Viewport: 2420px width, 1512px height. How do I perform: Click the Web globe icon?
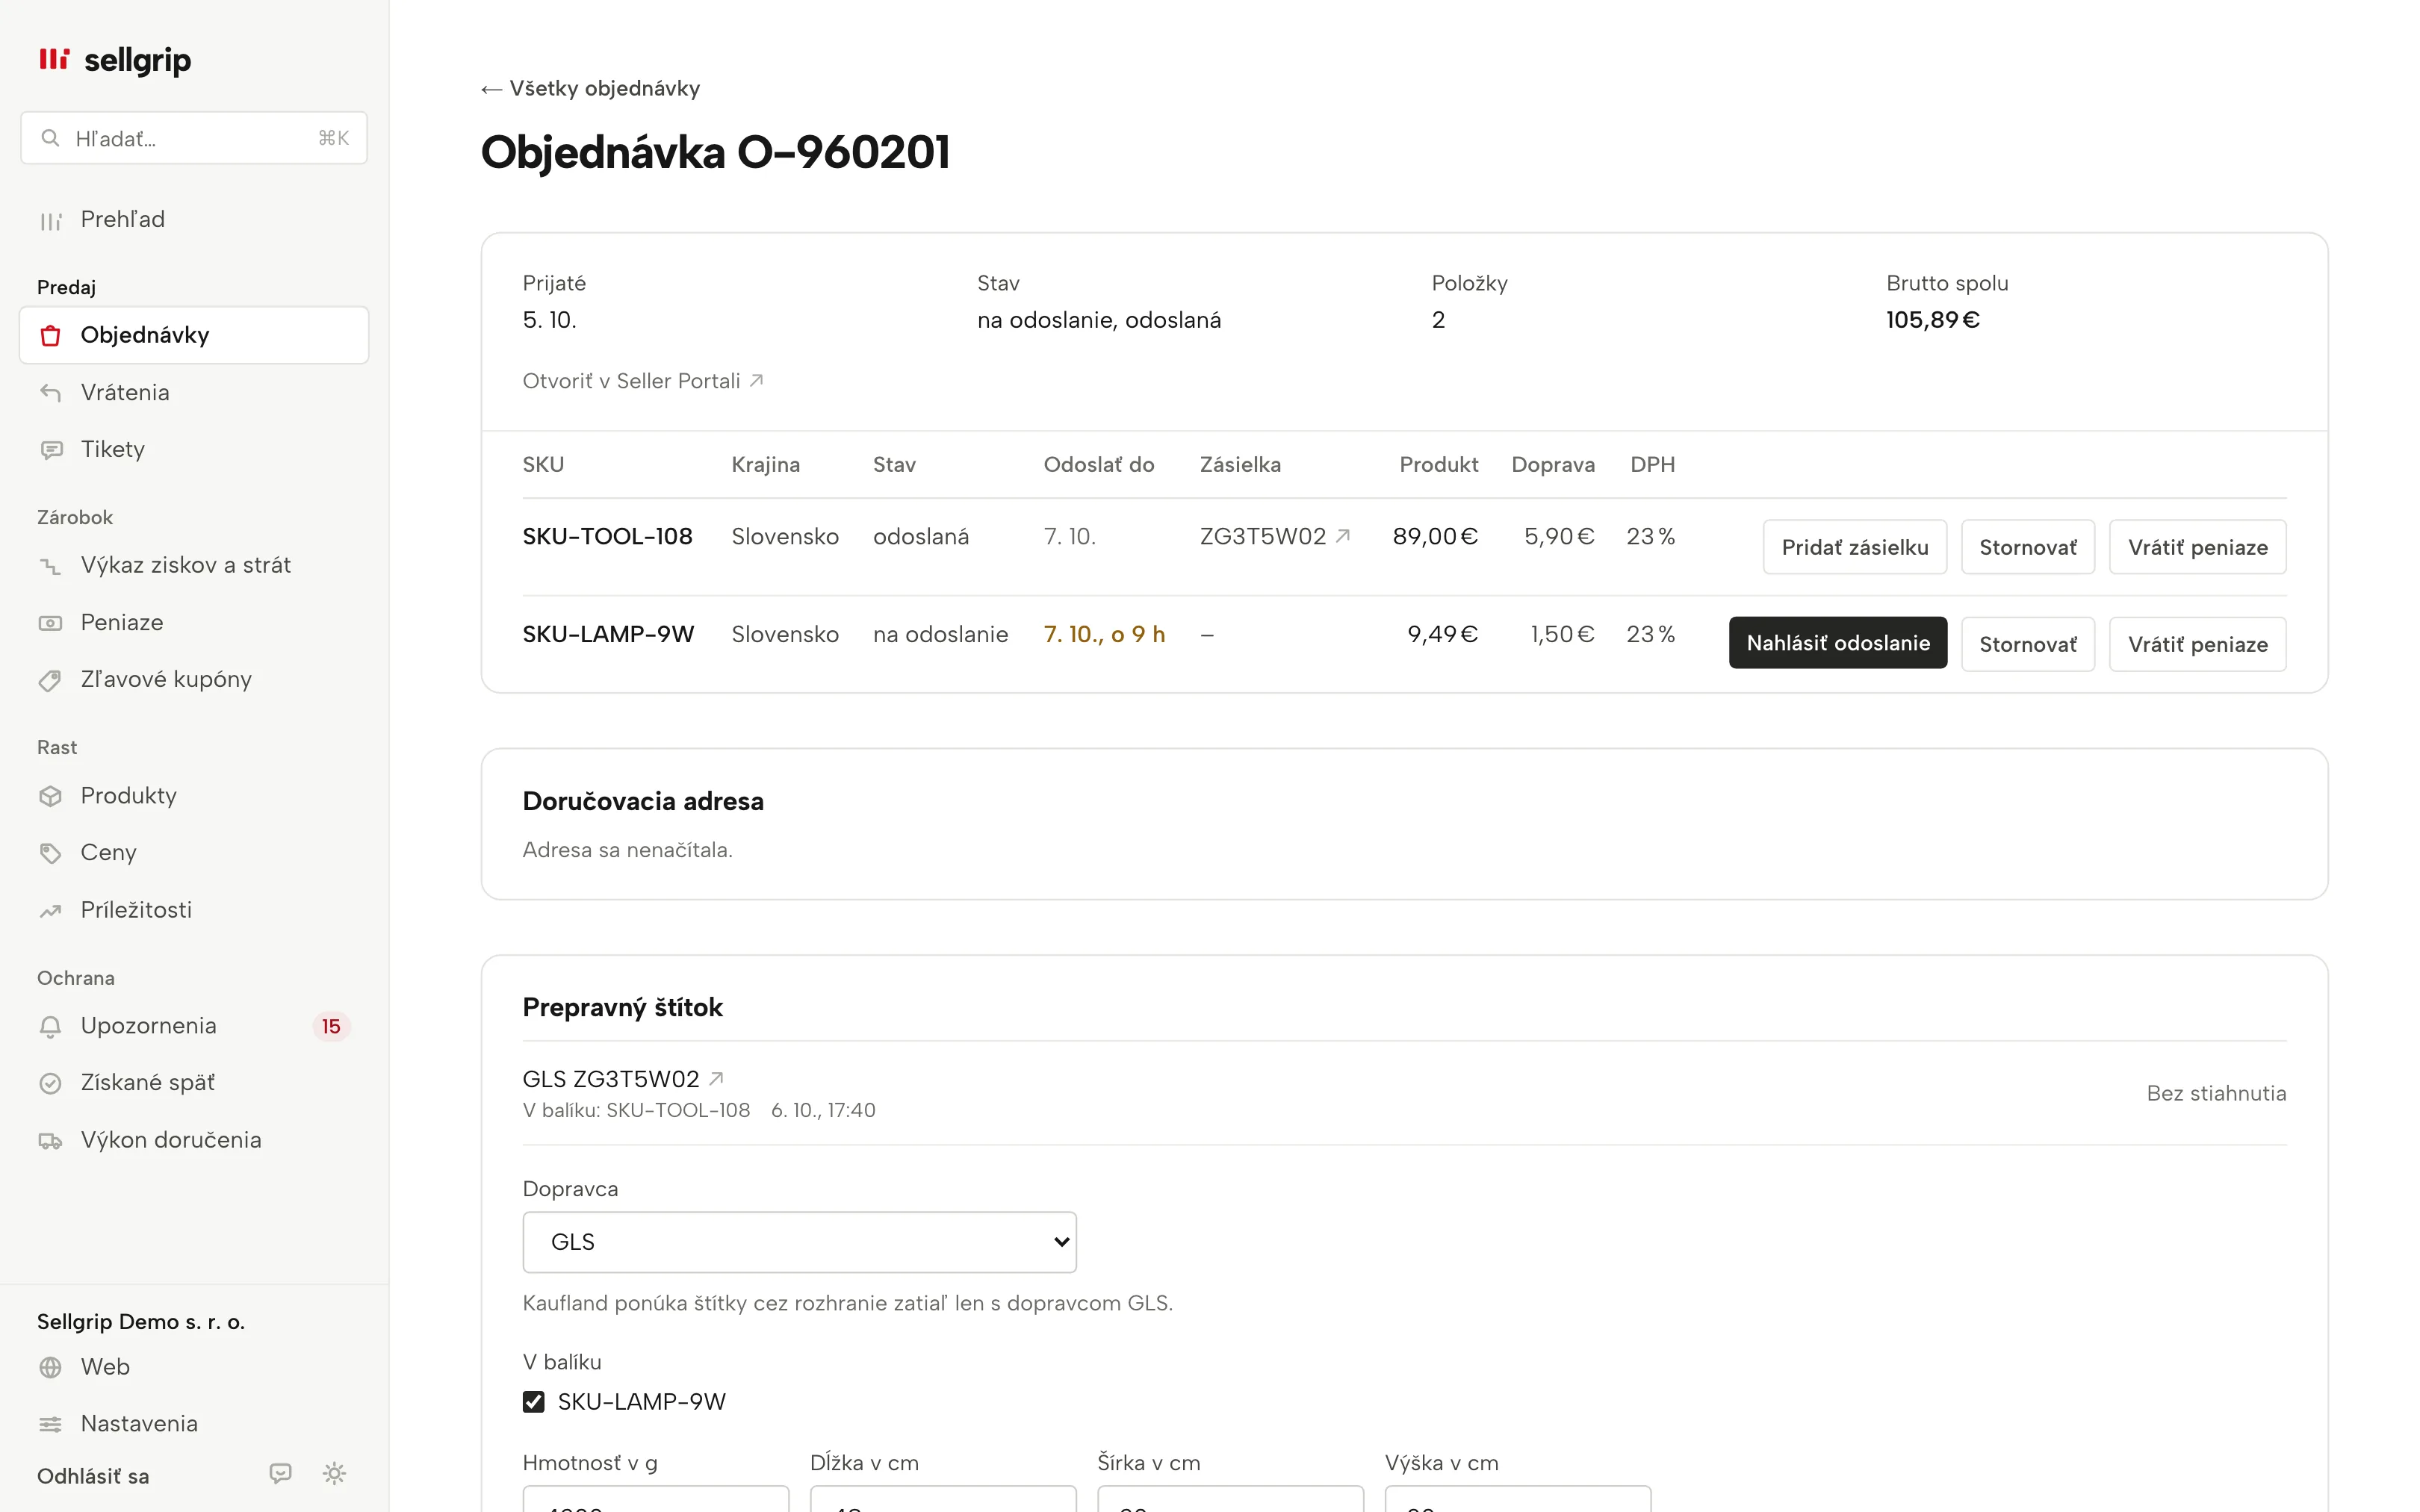click(x=51, y=1367)
